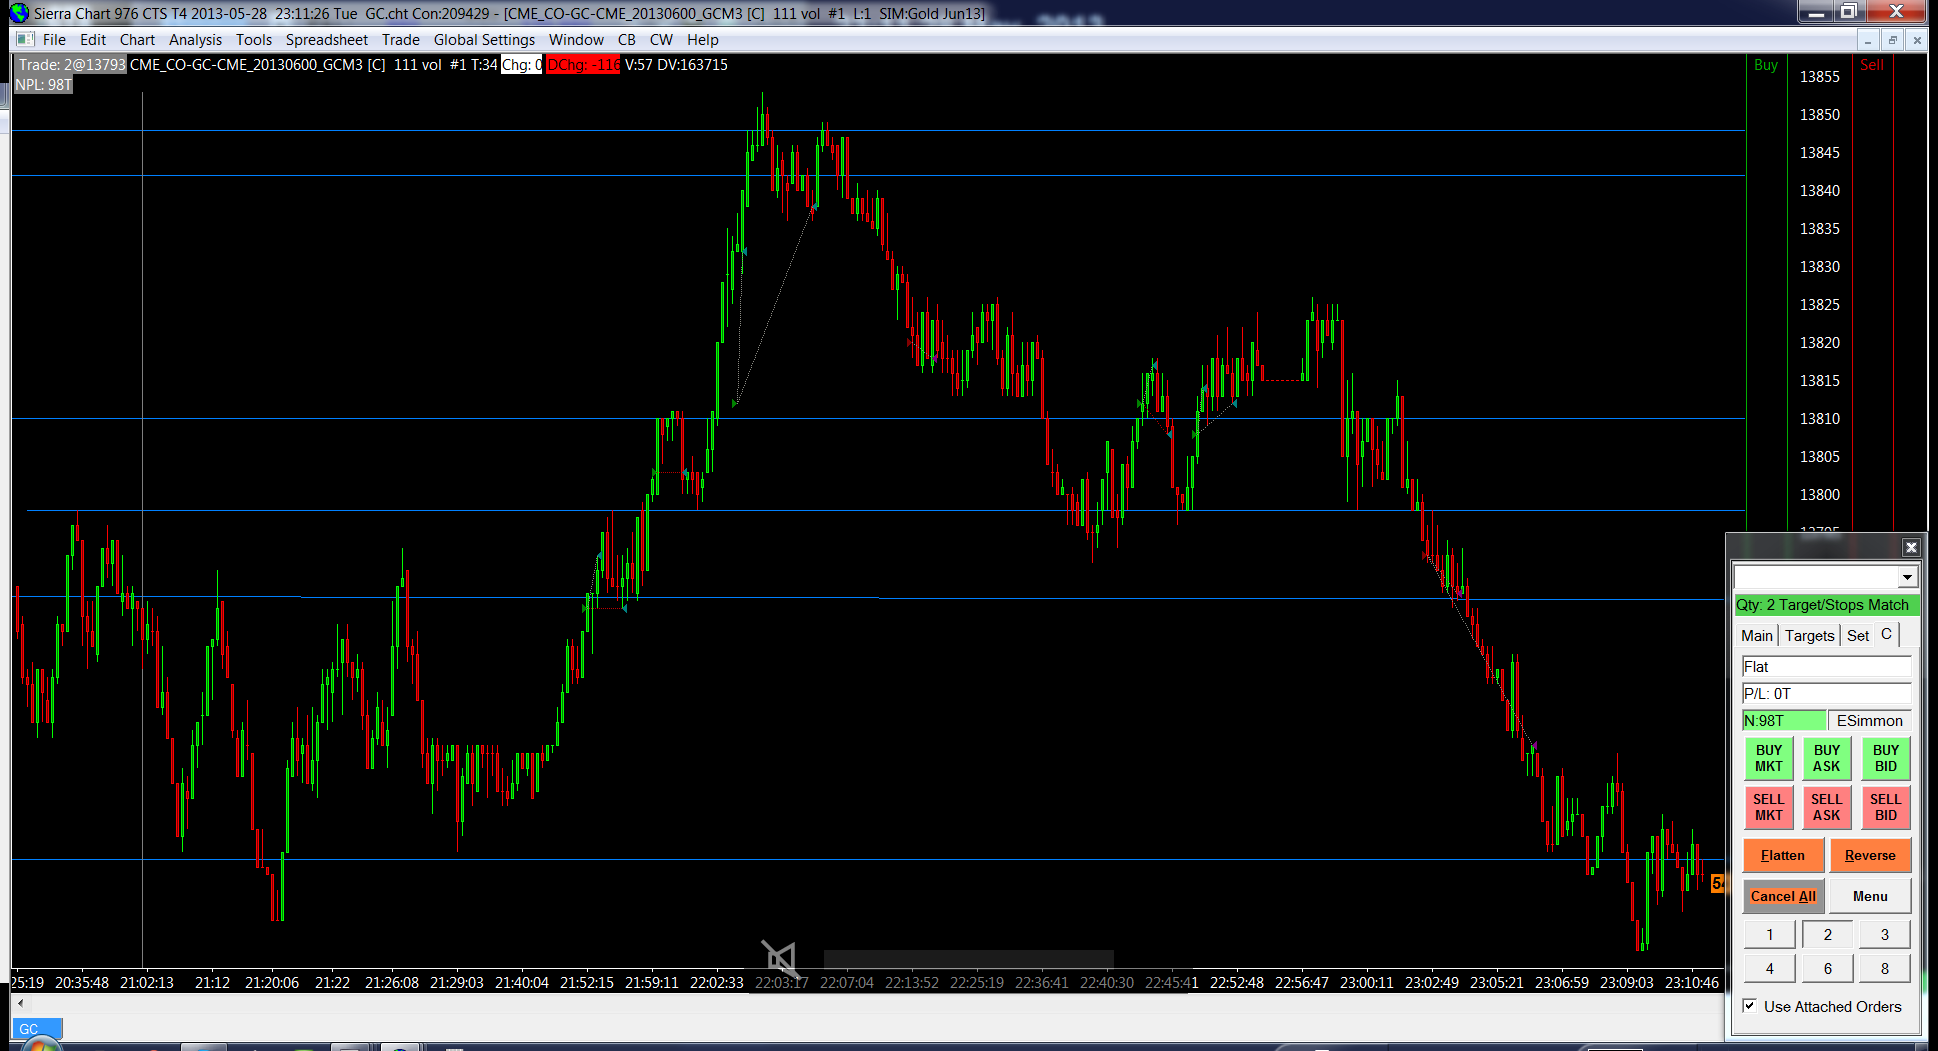Screen dimensions: 1938x1051
Task: Reverse the current position
Action: click(x=1870, y=855)
